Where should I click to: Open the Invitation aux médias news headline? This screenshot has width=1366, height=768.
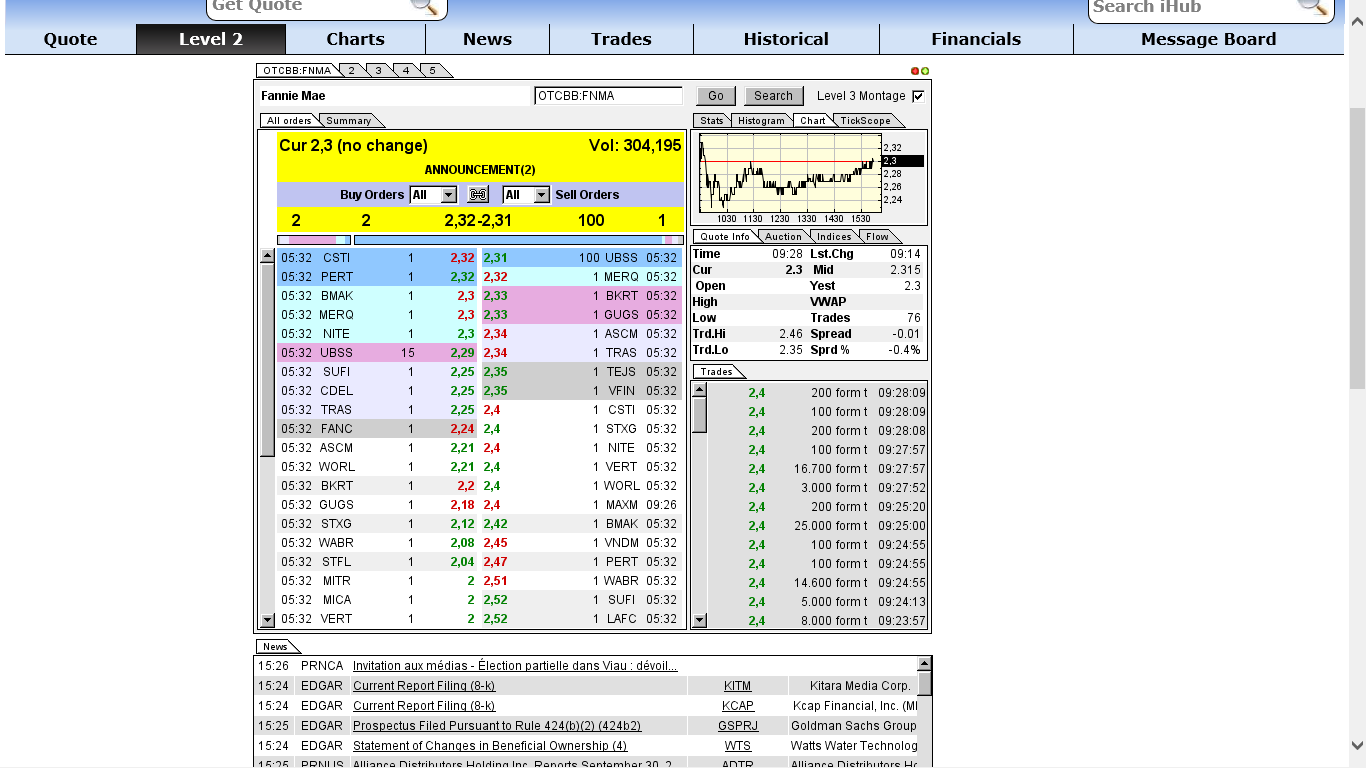click(x=515, y=666)
